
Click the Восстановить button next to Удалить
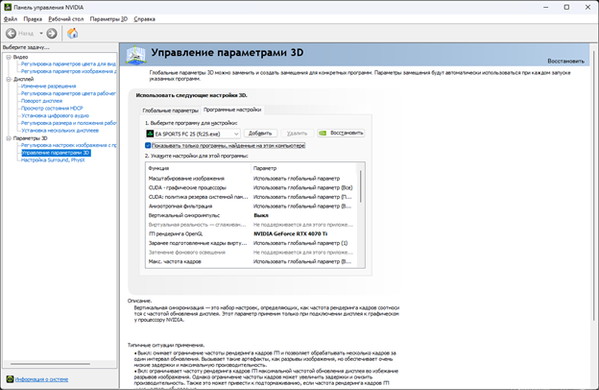tap(341, 133)
